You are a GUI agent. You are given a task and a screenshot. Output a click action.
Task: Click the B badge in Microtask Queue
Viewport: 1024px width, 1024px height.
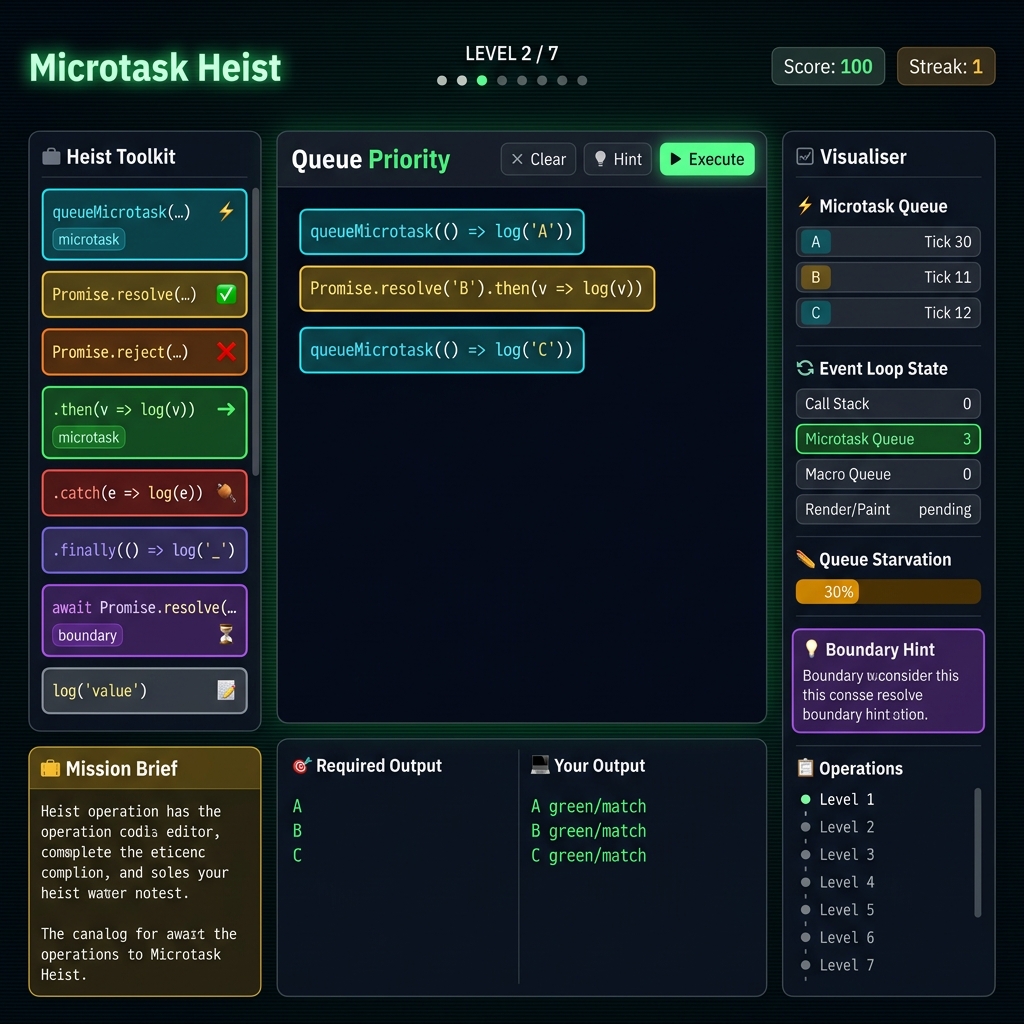point(815,277)
